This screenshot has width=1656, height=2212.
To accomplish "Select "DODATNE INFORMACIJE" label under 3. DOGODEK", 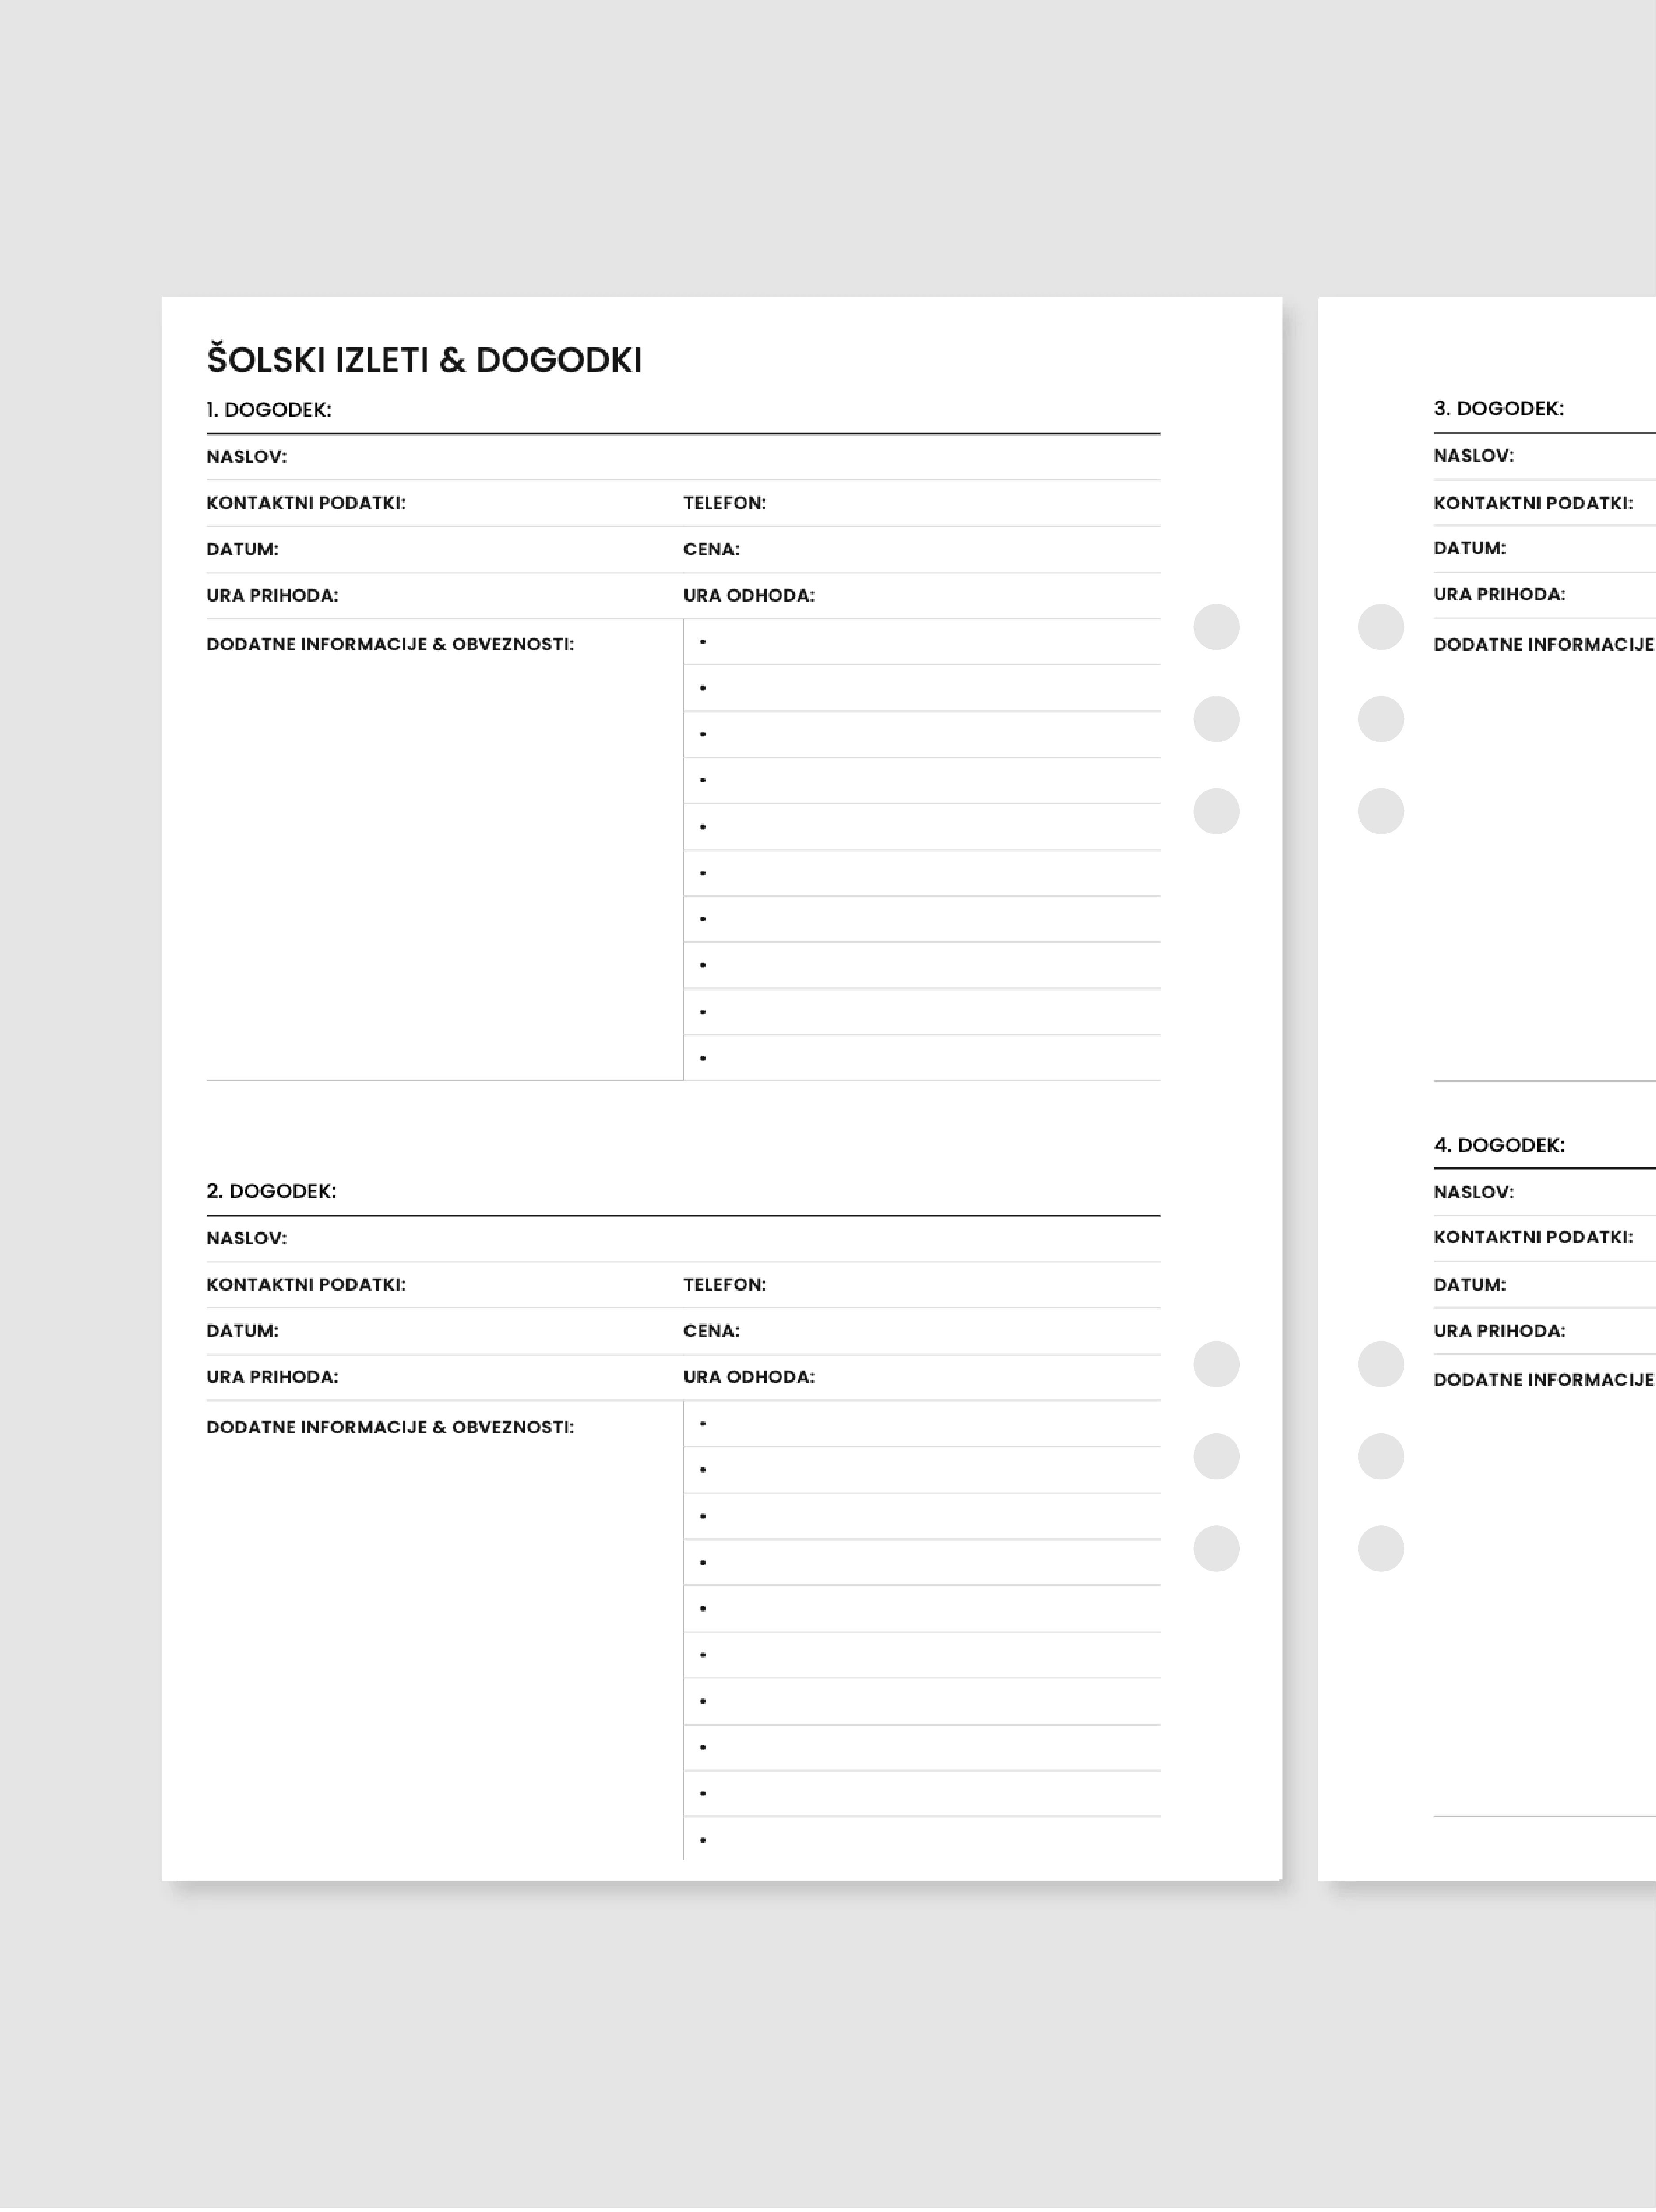I will coord(1544,644).
